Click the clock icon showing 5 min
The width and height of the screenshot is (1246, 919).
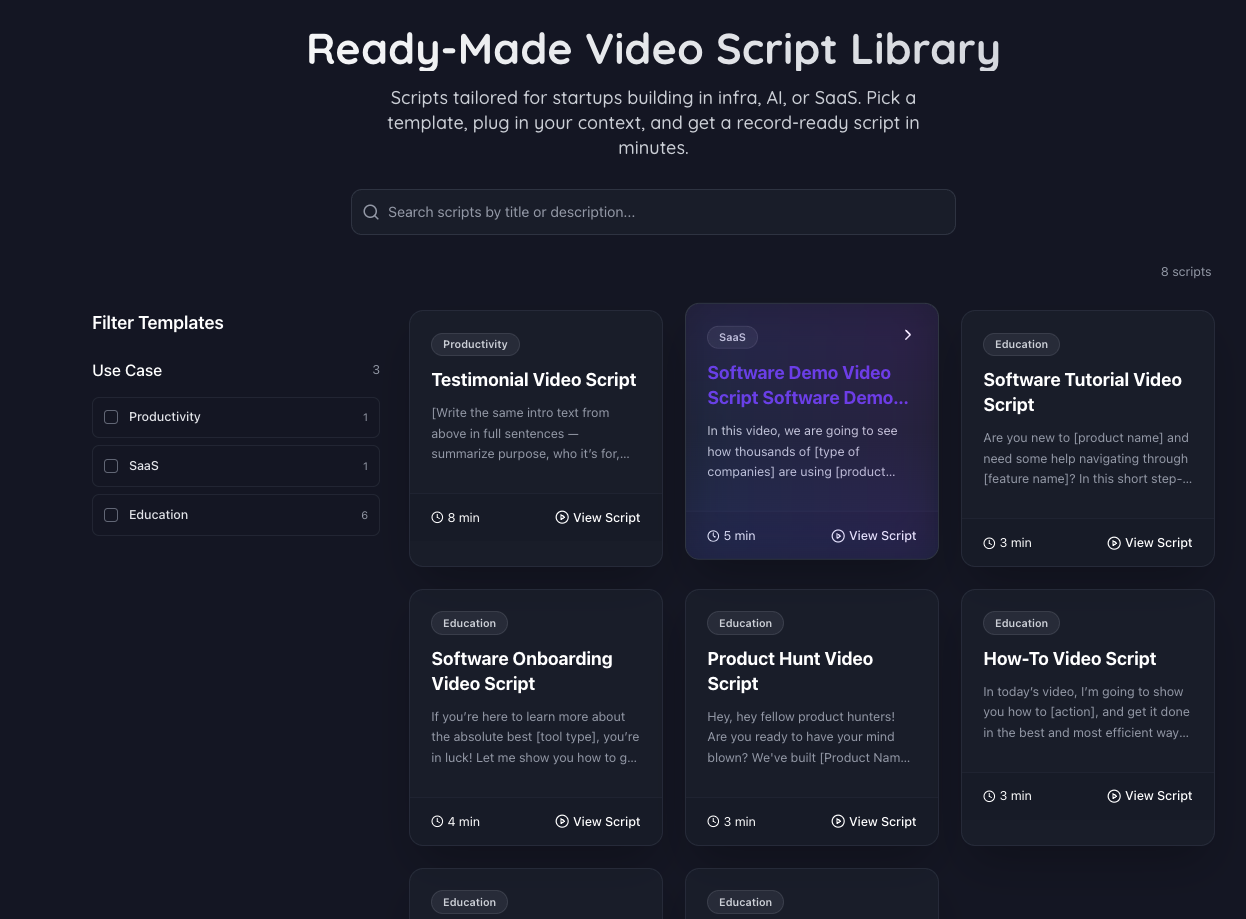713,536
